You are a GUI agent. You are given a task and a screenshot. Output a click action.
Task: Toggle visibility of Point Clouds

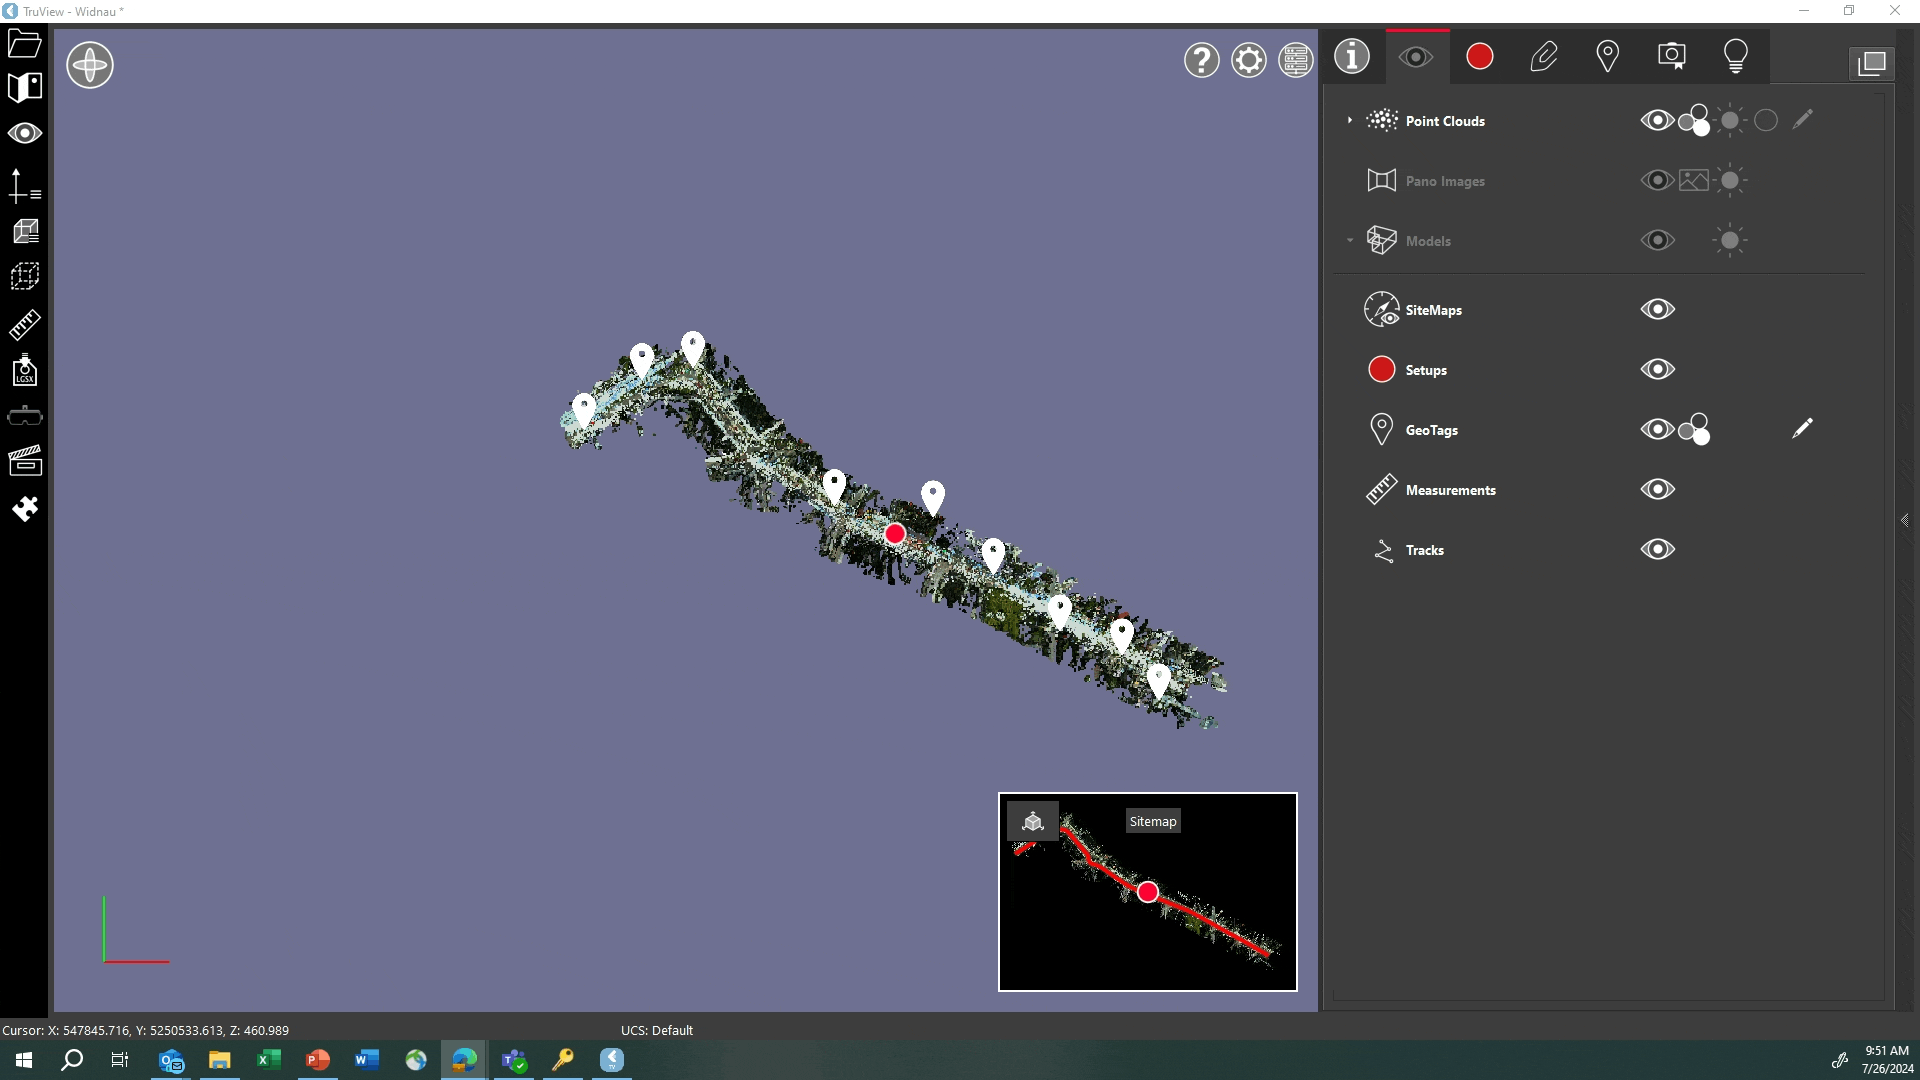point(1657,120)
